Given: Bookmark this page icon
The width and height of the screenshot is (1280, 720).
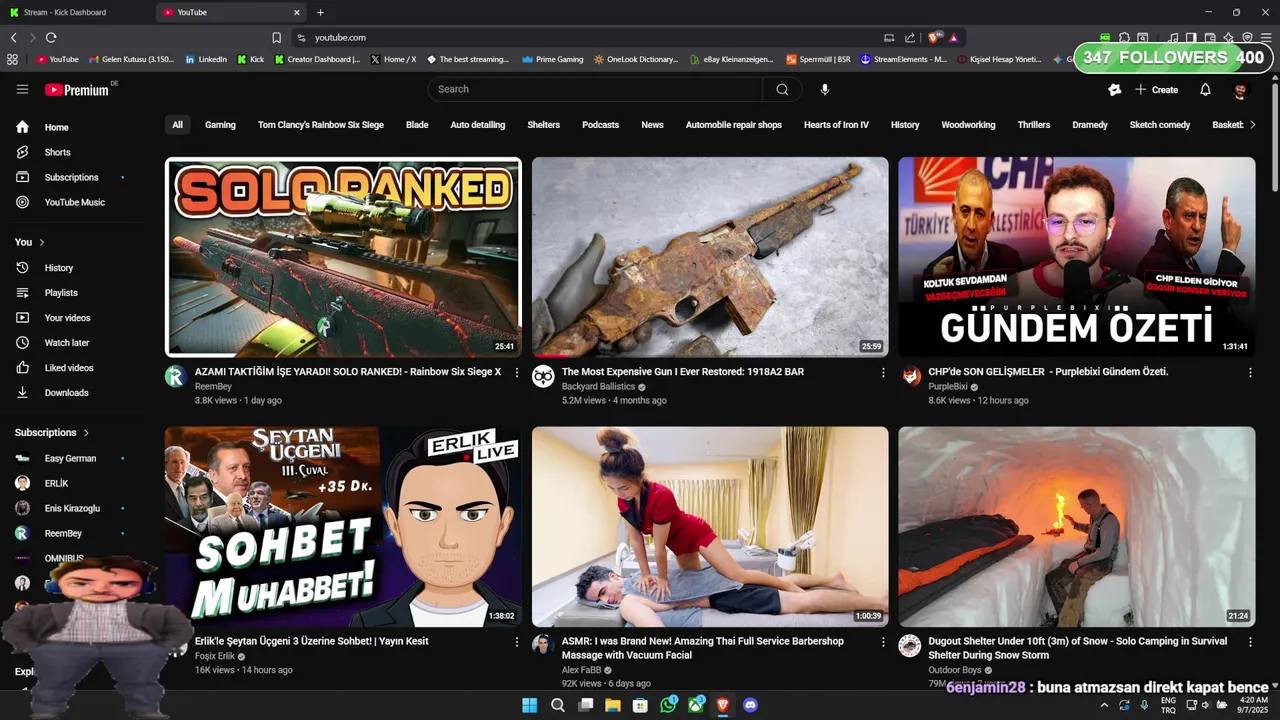Looking at the screenshot, I should pos(277,38).
